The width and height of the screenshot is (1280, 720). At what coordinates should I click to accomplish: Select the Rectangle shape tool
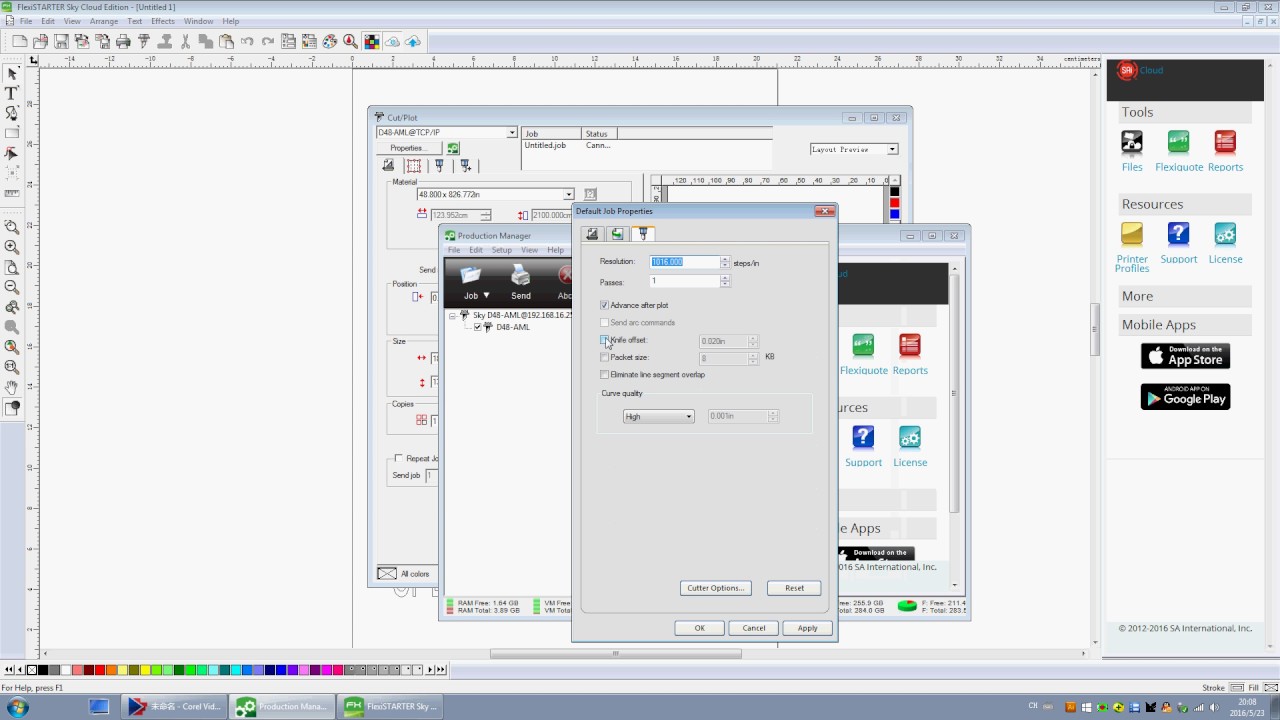[x=12, y=133]
